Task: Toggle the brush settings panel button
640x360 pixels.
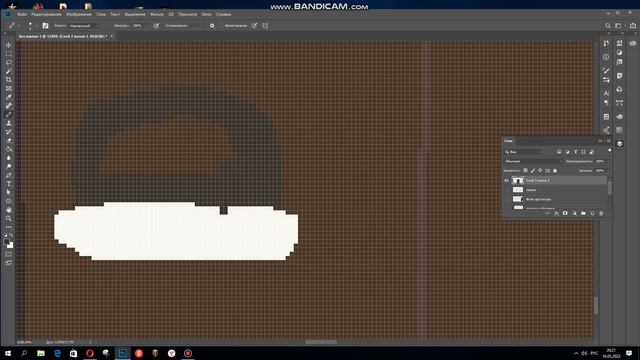Action: [45, 26]
